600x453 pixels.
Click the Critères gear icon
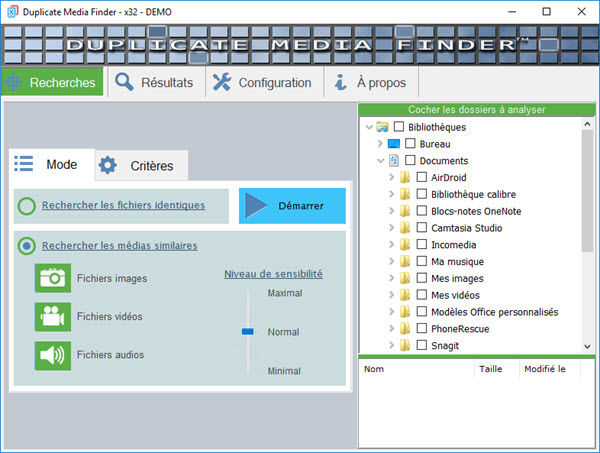tap(108, 165)
